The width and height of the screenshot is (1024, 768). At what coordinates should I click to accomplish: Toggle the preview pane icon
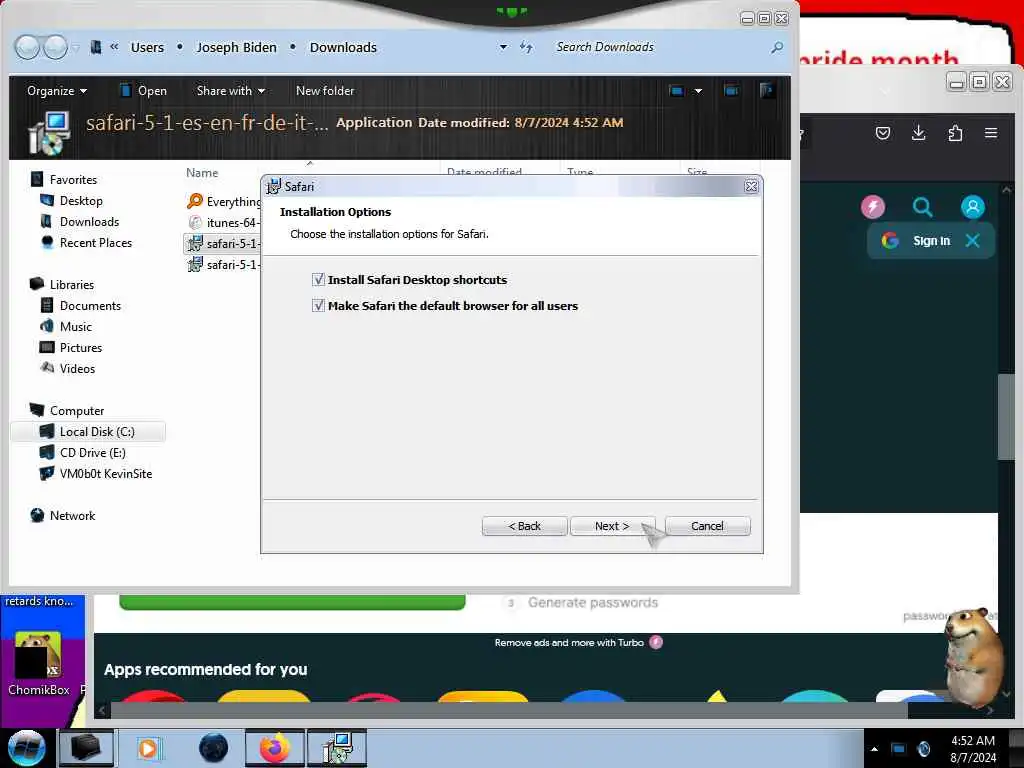(731, 91)
